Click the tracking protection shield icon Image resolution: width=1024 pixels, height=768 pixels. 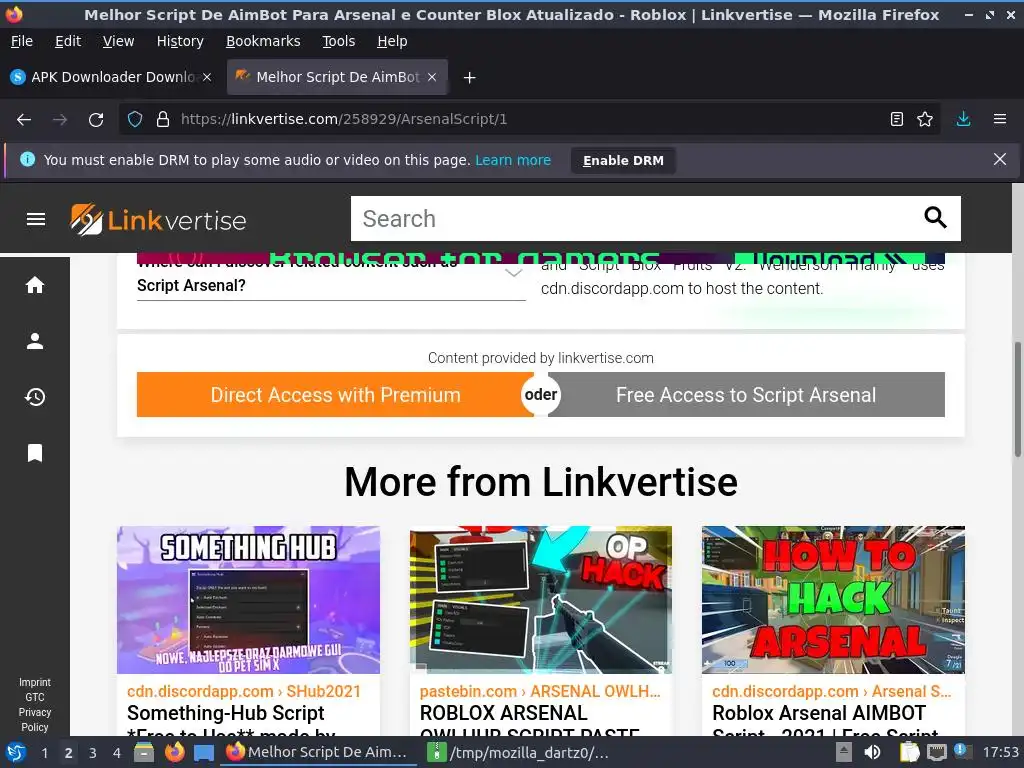pyautogui.click(x=135, y=120)
